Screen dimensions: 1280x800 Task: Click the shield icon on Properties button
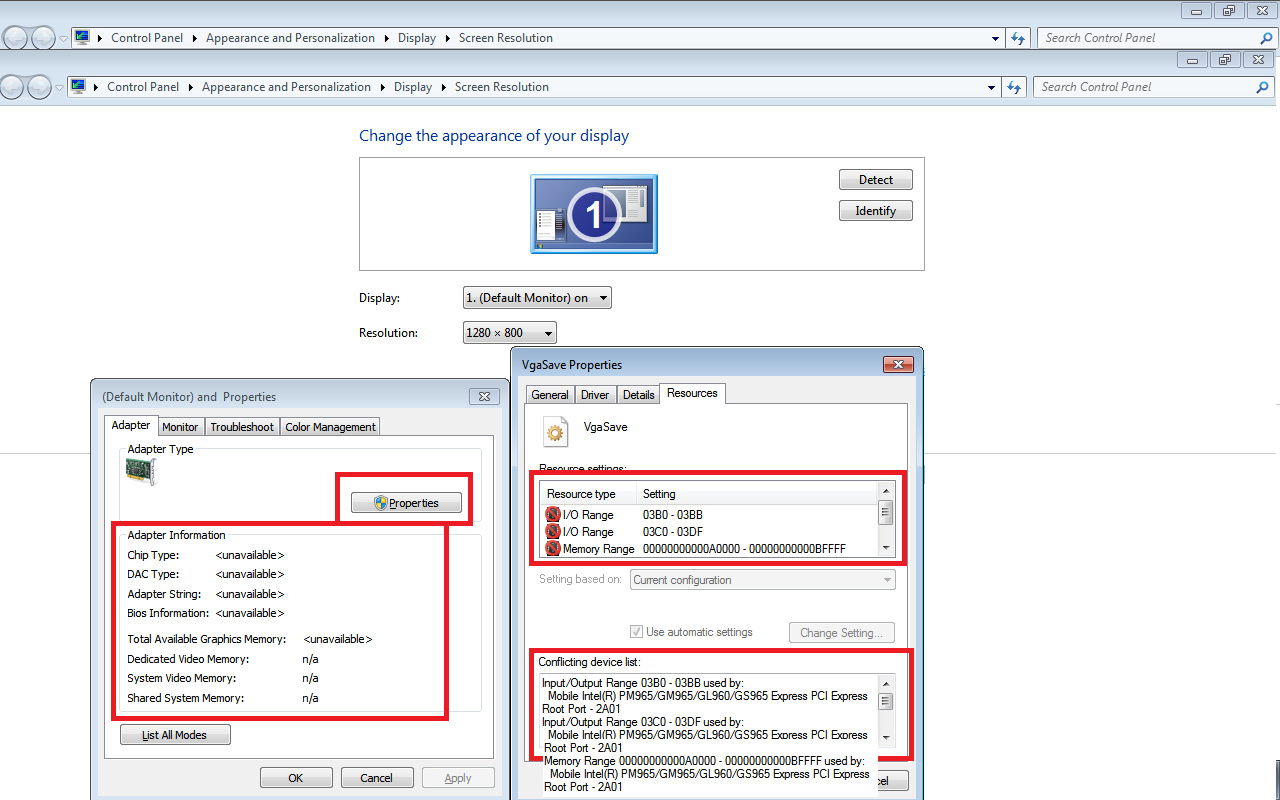pyautogui.click(x=380, y=503)
